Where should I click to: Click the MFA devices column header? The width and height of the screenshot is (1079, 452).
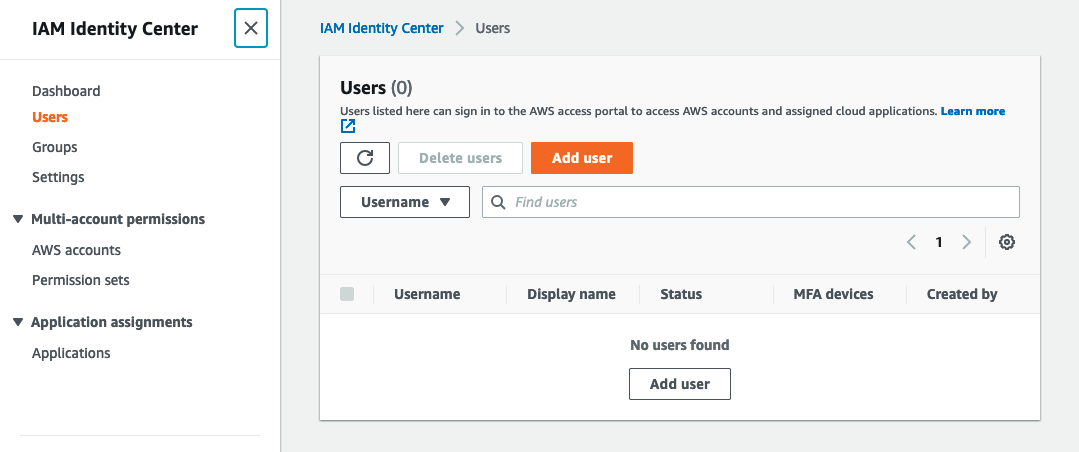[x=833, y=294]
